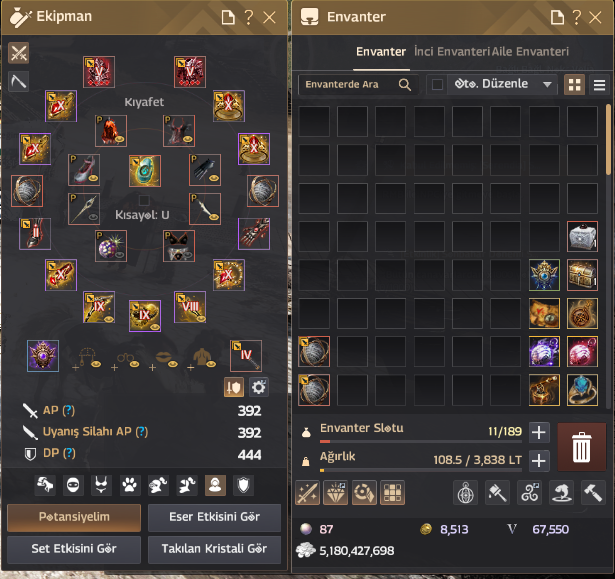
Task: Toggle the checkbox above Kısayol: U
Action: click(144, 200)
